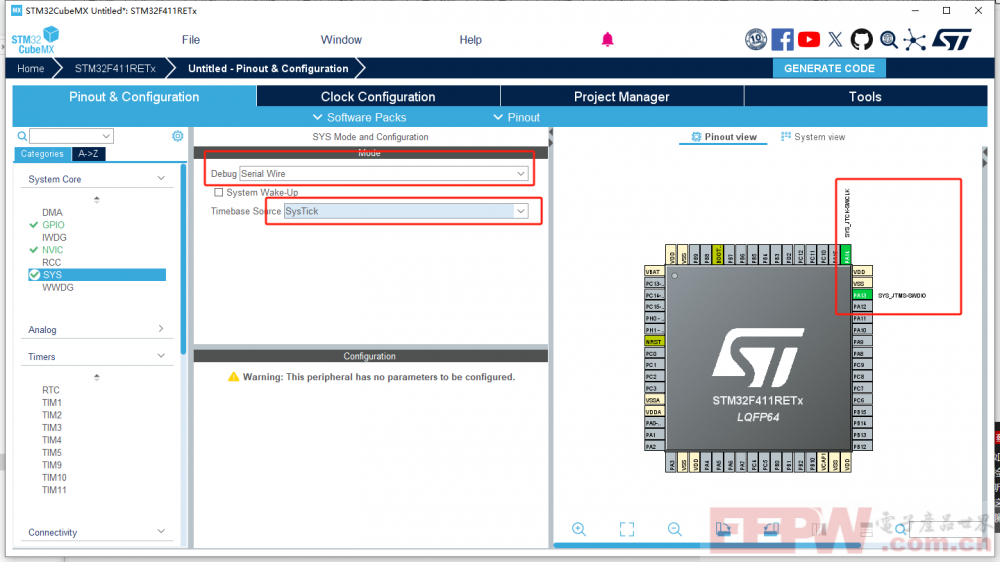
Task: Open the X social link icon
Action: point(835,40)
